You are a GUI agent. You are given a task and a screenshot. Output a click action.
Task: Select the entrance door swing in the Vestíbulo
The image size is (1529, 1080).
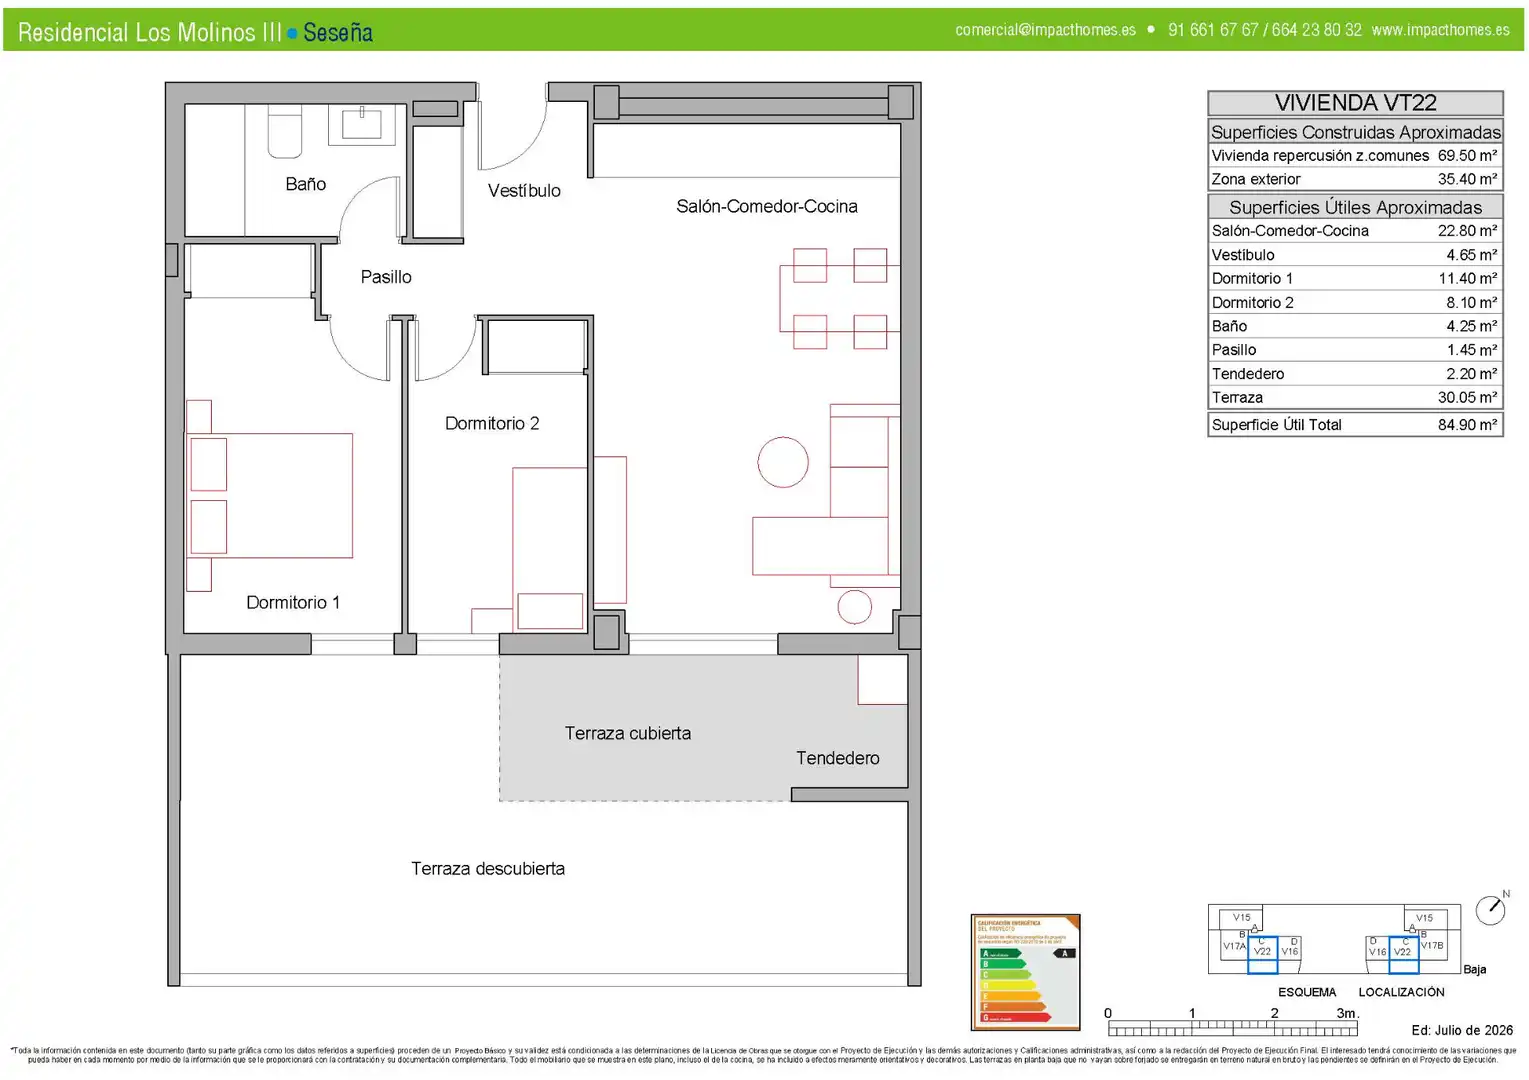(513, 128)
